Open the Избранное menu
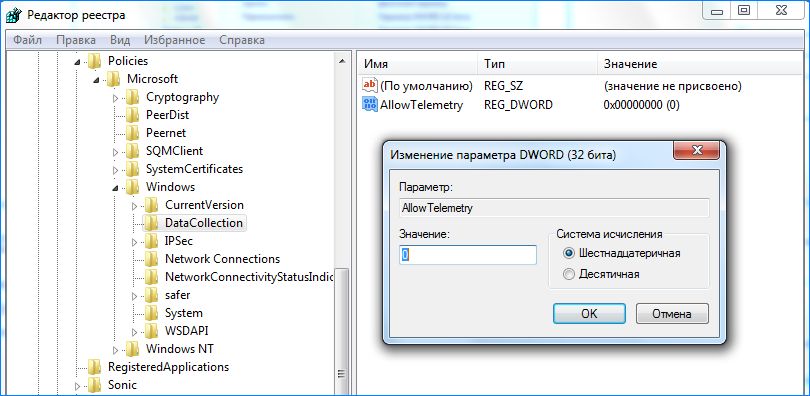 (x=175, y=40)
